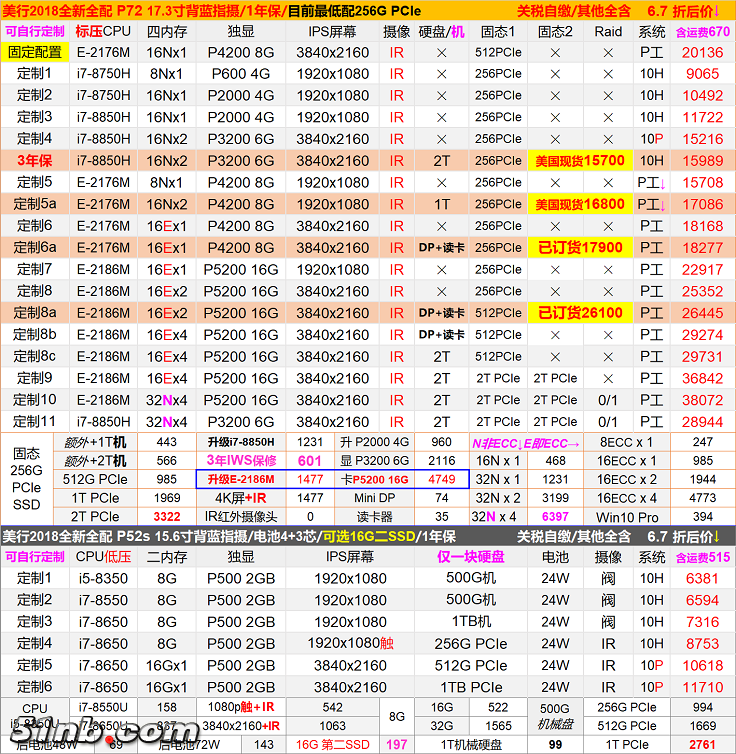Click the 含运费515 column header
This screenshot has height=754, width=736.
(702, 557)
